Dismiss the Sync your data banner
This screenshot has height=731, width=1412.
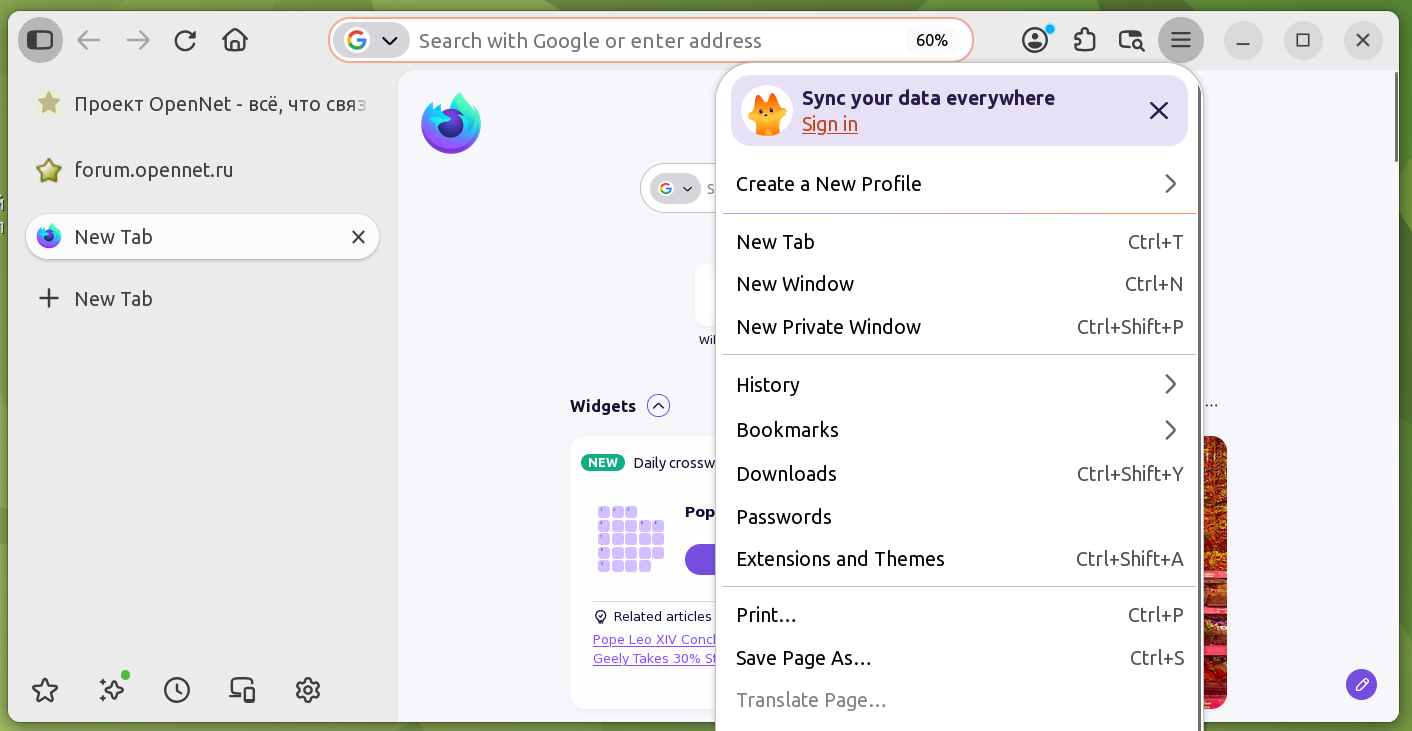pyautogui.click(x=1159, y=111)
